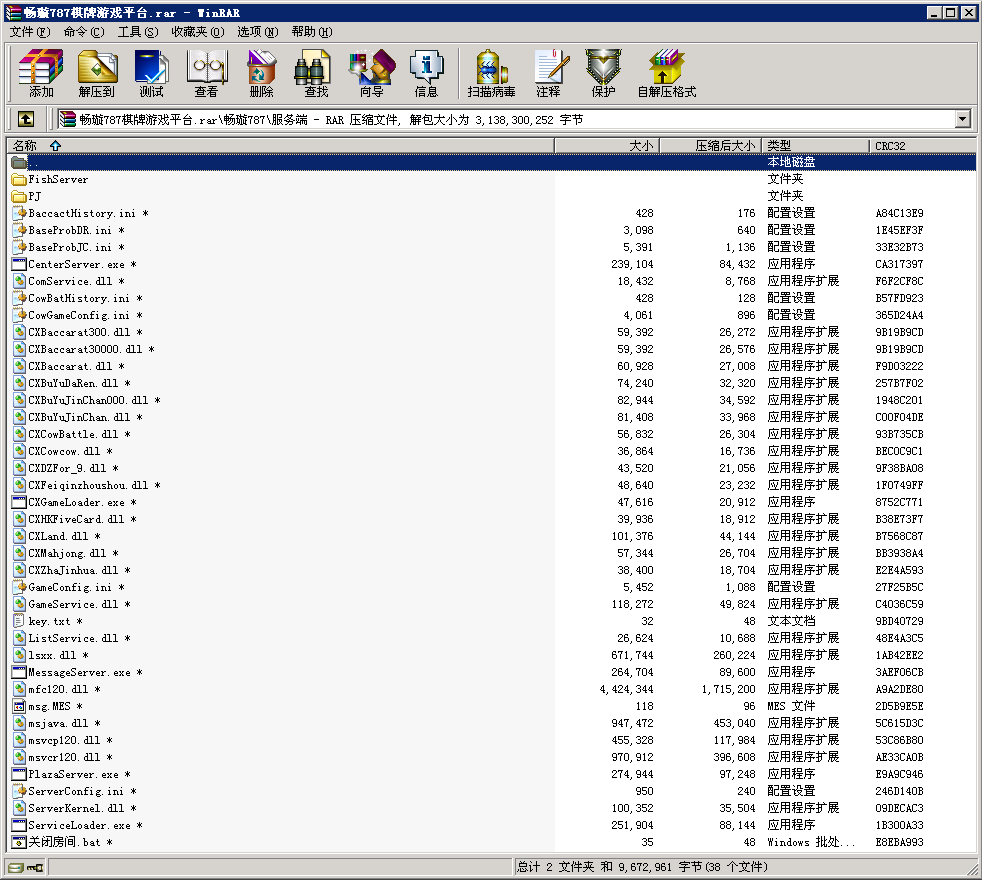This screenshot has width=982, height=880.
Task: Open the archive Info (信息) icon
Action: tap(426, 73)
